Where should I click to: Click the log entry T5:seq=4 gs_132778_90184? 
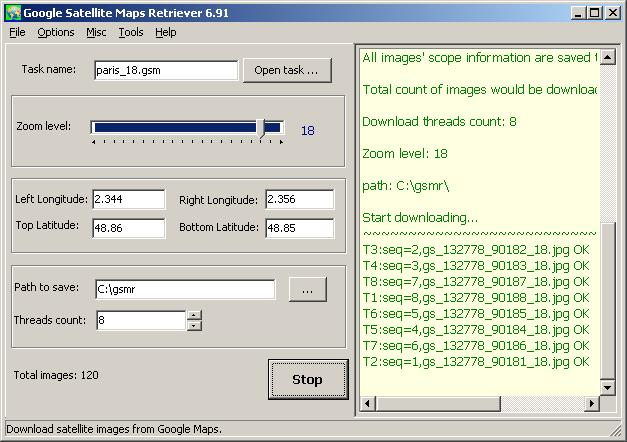[476, 330]
